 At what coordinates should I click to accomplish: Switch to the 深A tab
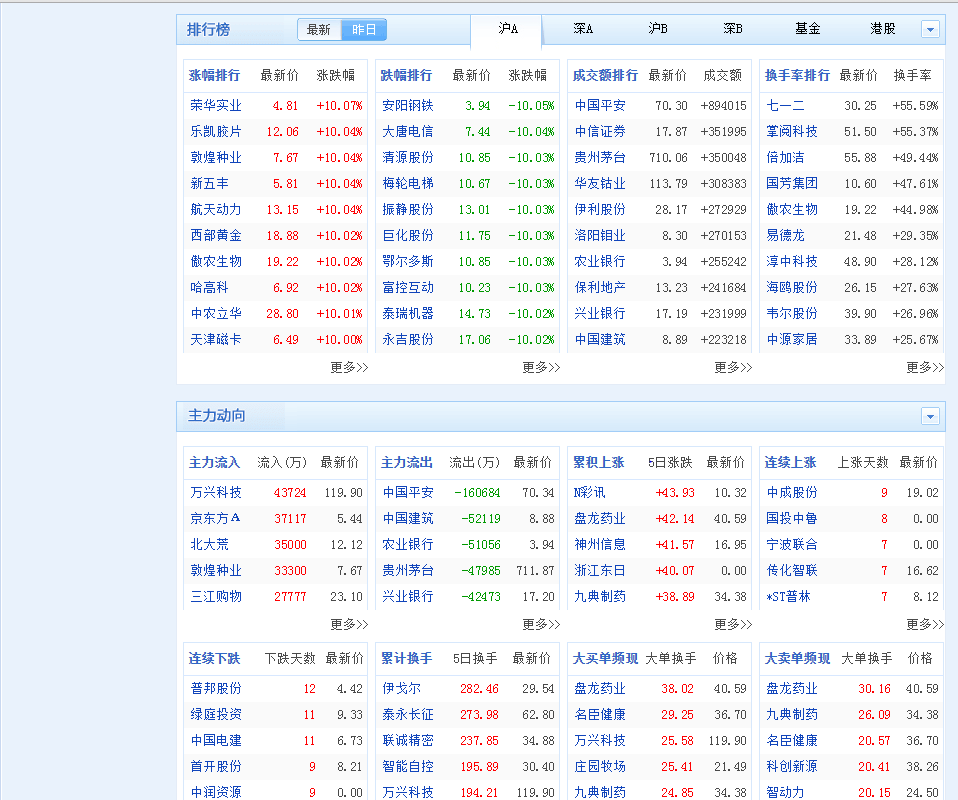tap(583, 29)
